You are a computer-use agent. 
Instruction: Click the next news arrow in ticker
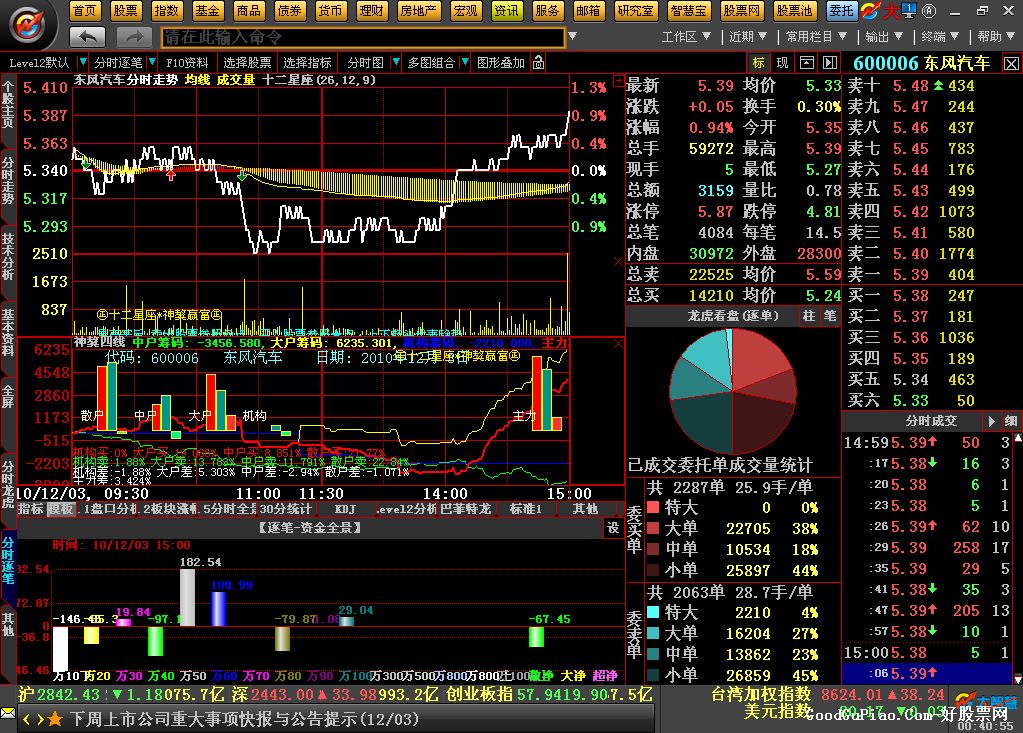click(x=40, y=719)
